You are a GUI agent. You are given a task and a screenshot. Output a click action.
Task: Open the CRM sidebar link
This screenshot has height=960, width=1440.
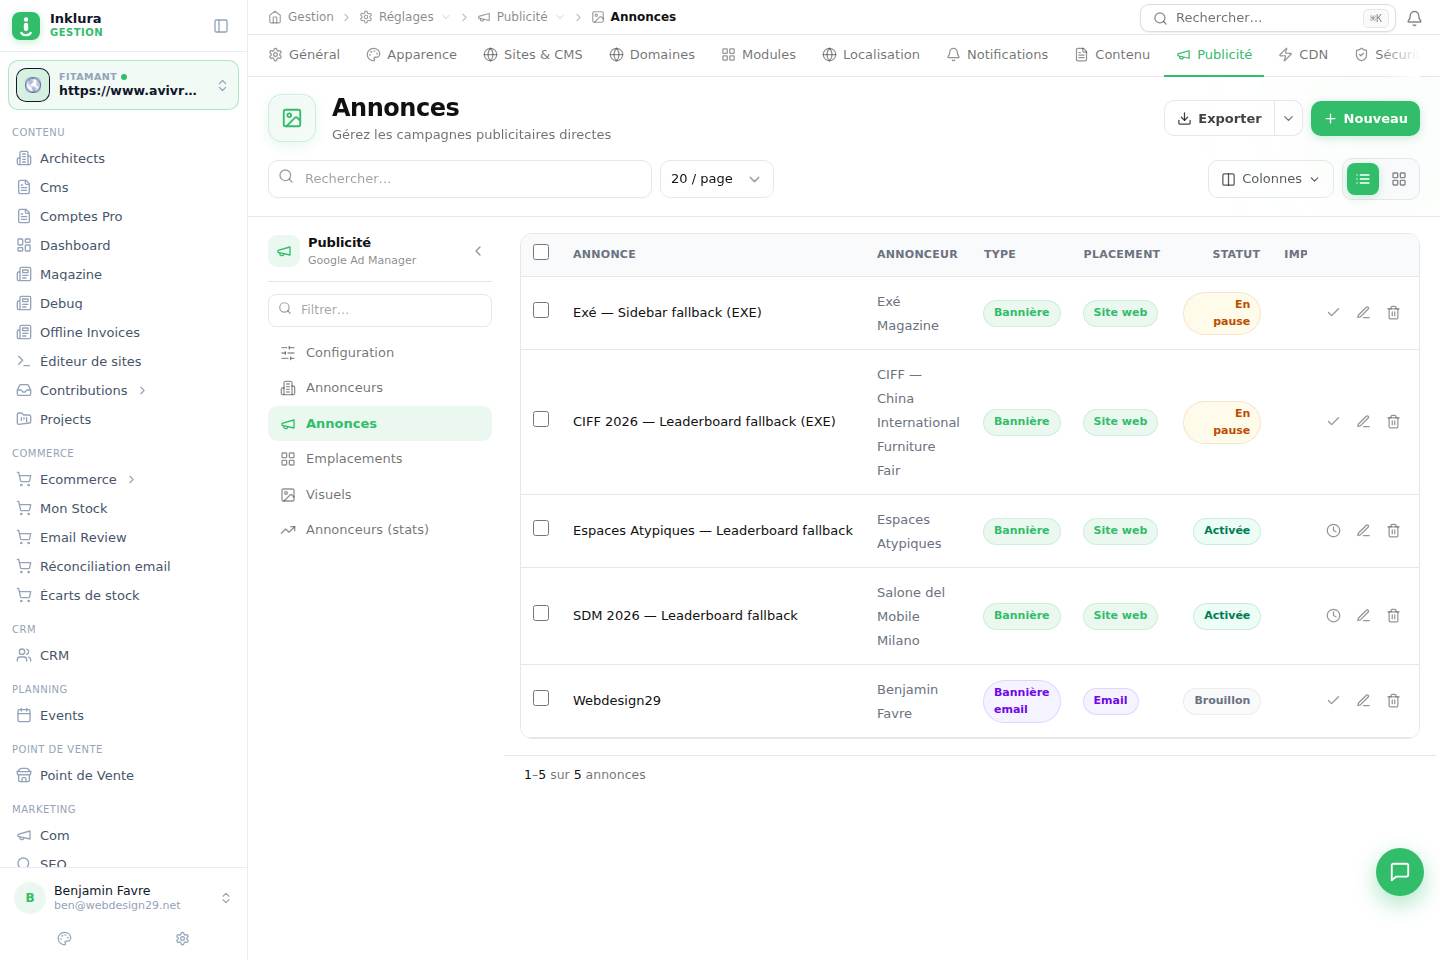54,656
